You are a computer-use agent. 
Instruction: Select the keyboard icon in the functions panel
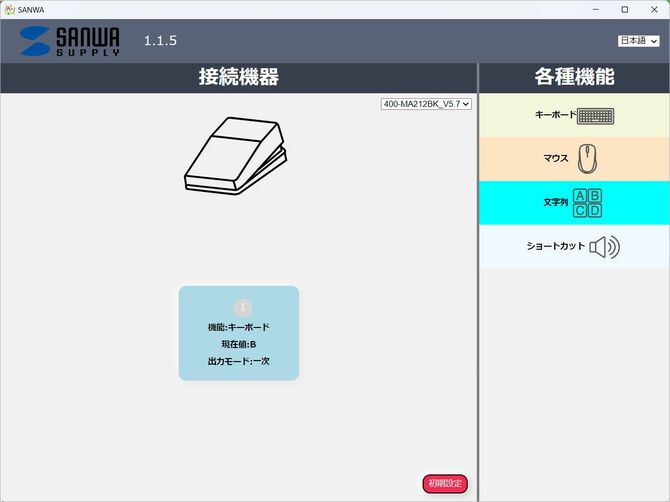595,116
